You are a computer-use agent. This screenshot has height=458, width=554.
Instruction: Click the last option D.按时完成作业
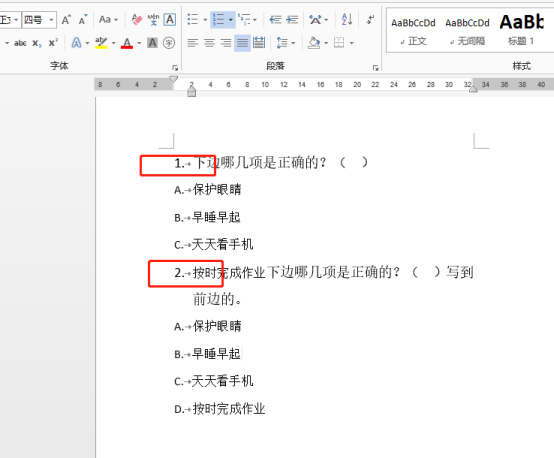219,409
